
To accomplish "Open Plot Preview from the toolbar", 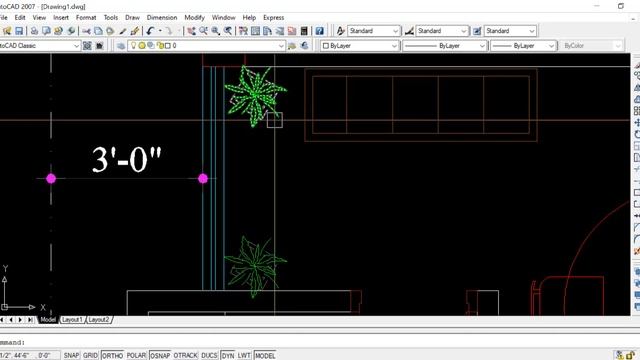I will point(47,31).
